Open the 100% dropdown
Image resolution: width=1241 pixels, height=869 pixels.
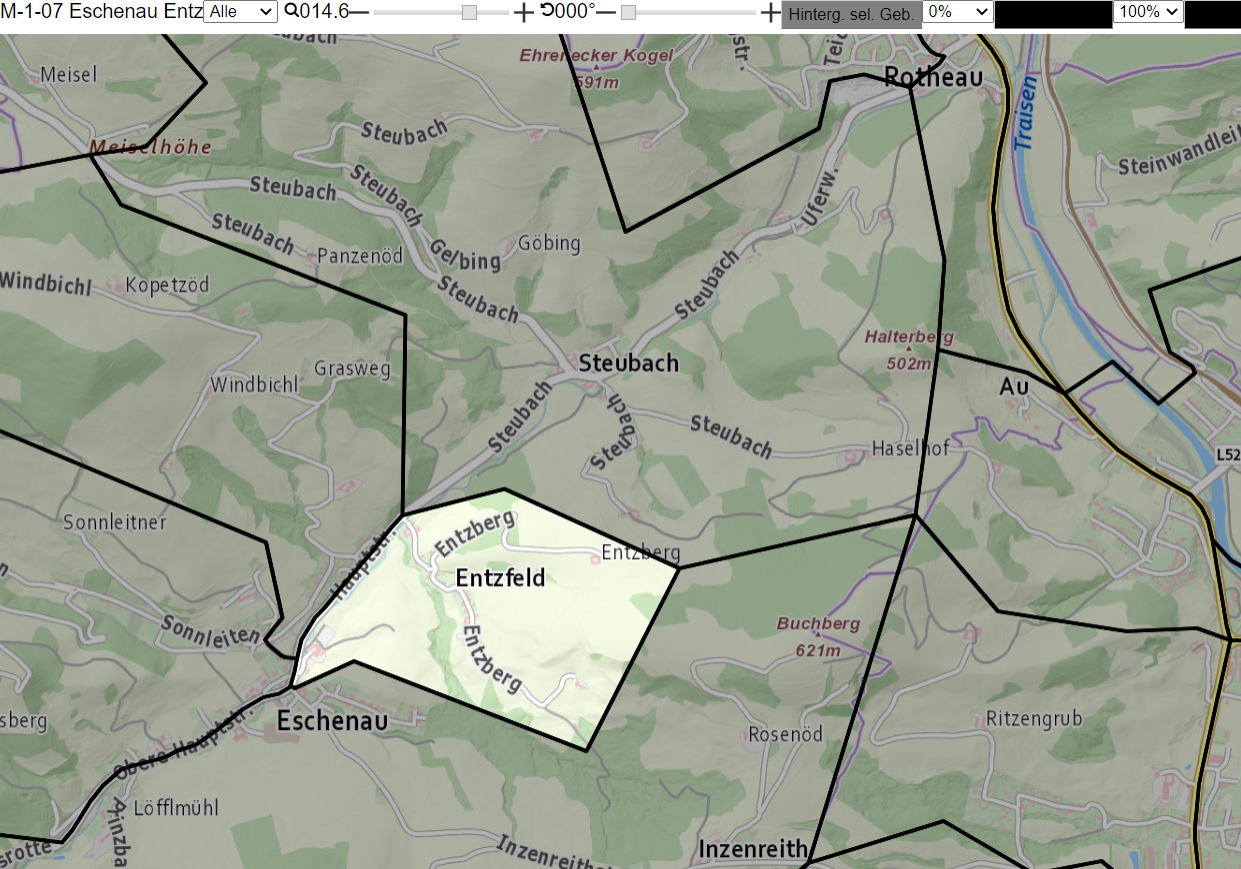[x=1148, y=12]
